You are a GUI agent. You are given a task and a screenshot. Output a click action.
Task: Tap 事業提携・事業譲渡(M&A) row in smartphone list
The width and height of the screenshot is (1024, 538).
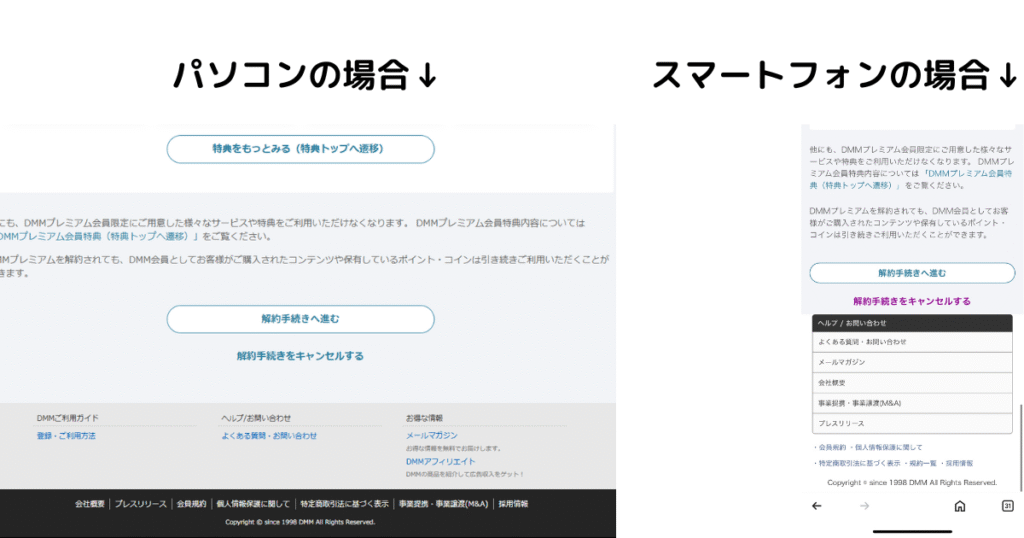pos(912,403)
